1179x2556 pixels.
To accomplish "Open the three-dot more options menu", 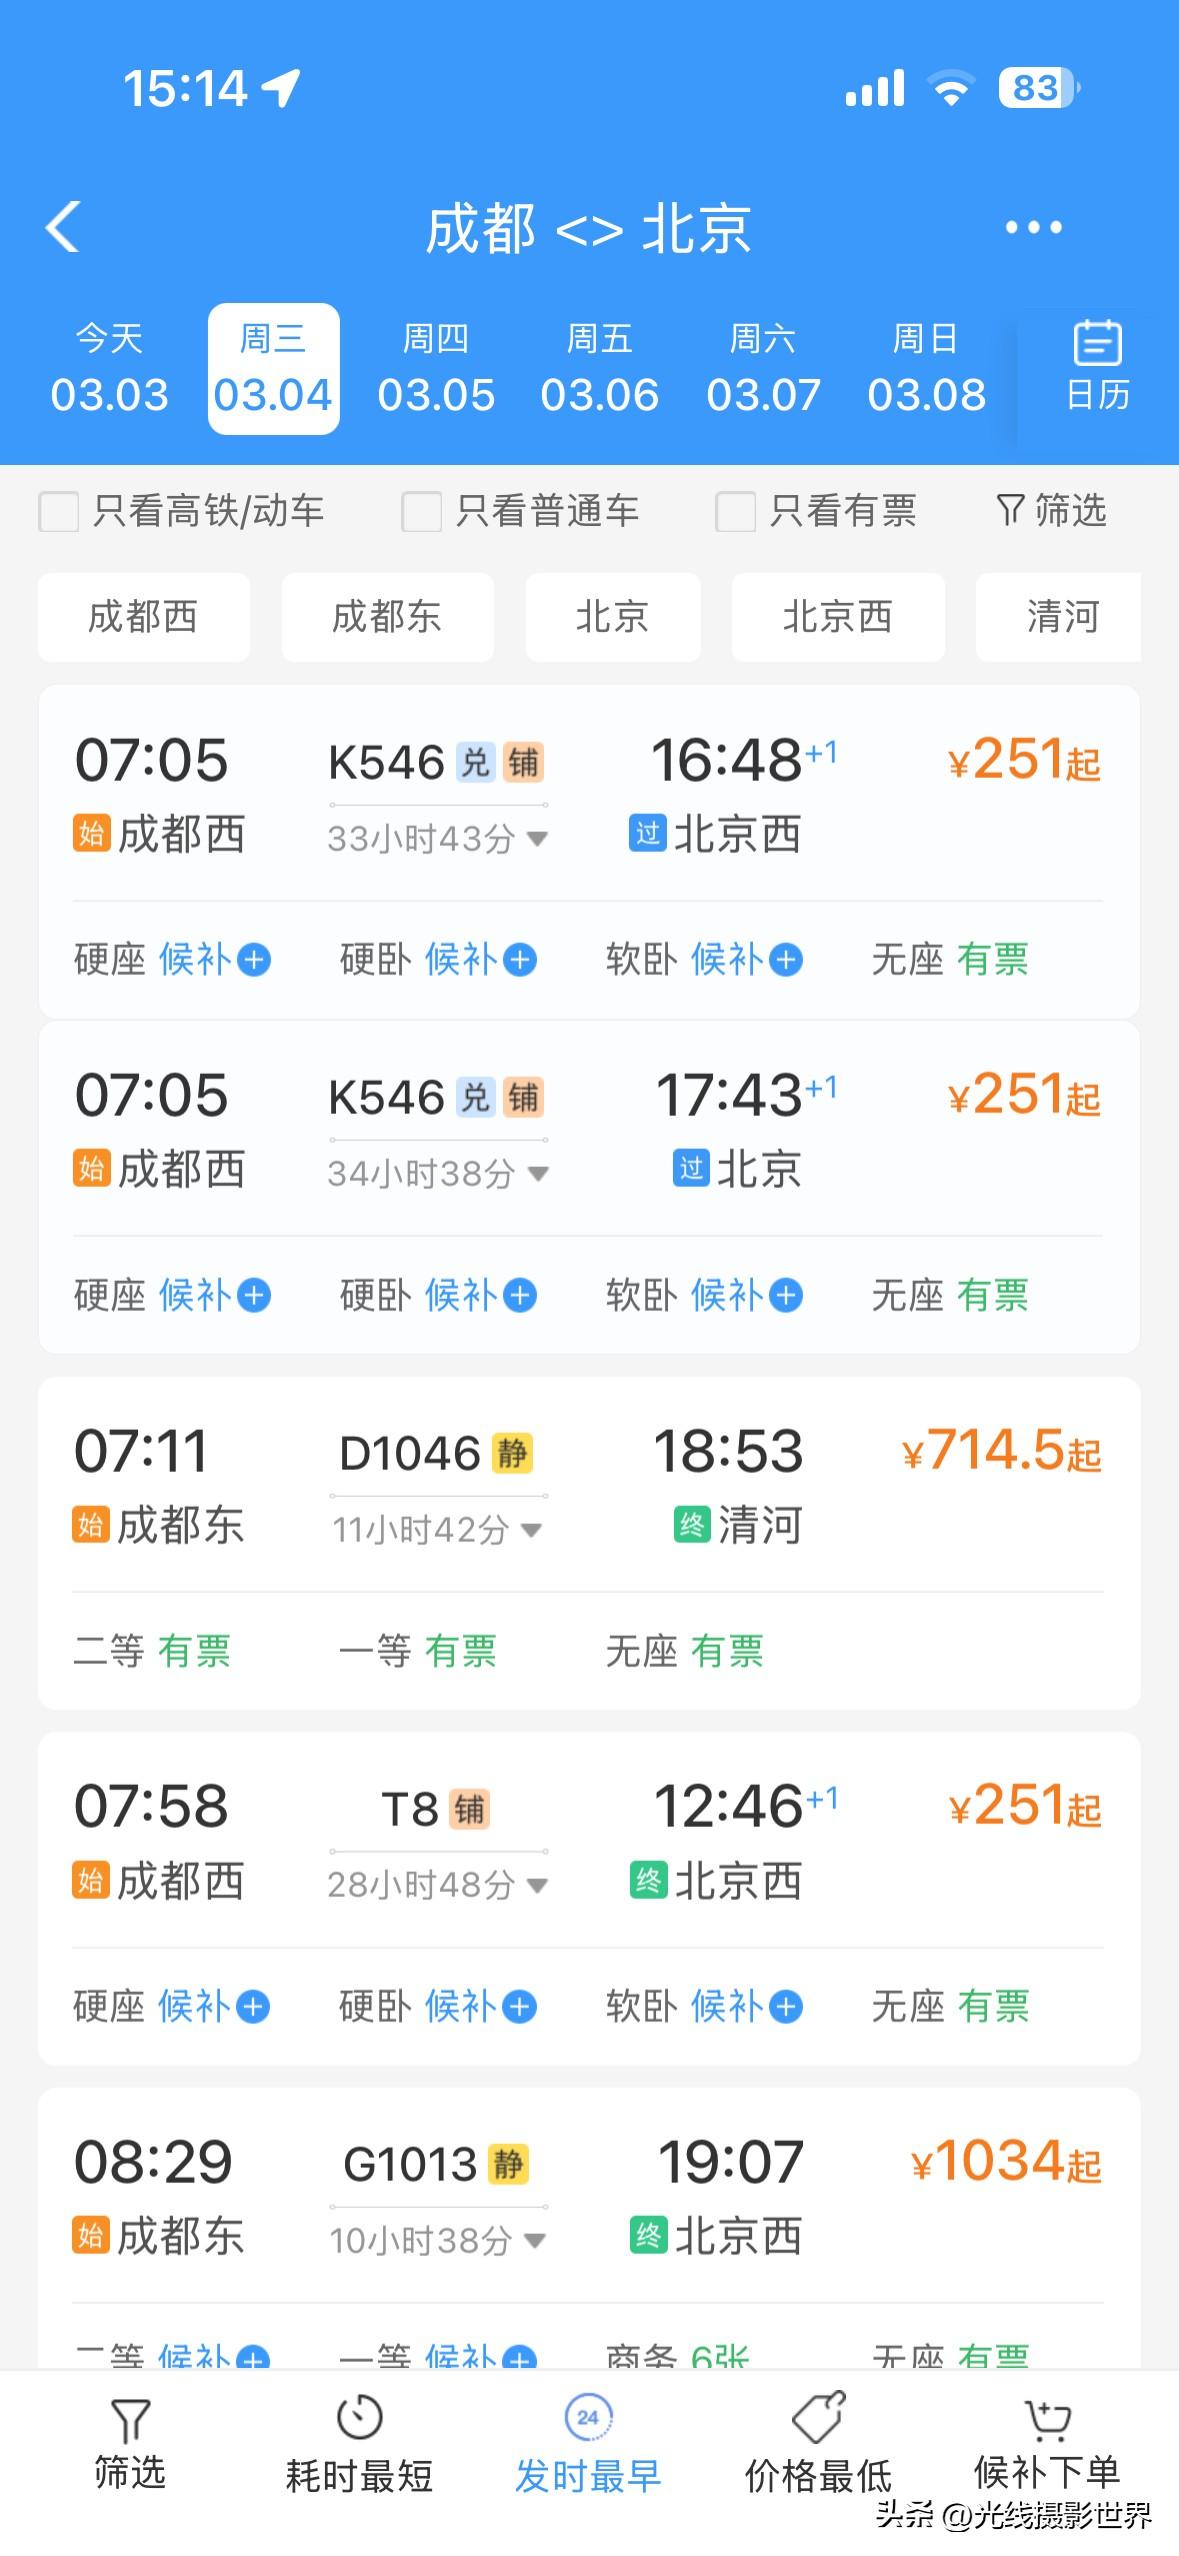I will coord(1033,228).
